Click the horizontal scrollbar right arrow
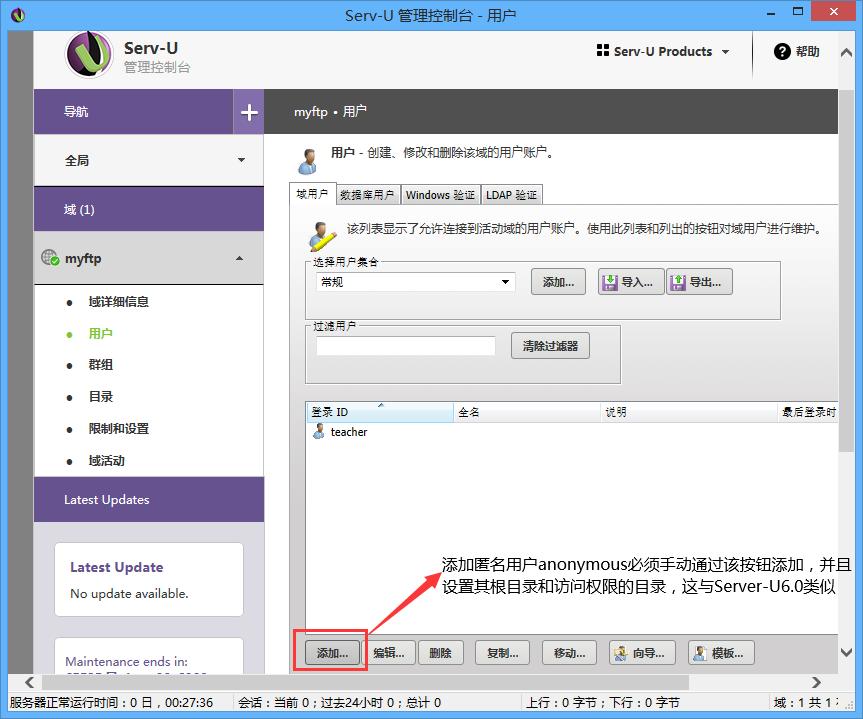 tap(816, 683)
